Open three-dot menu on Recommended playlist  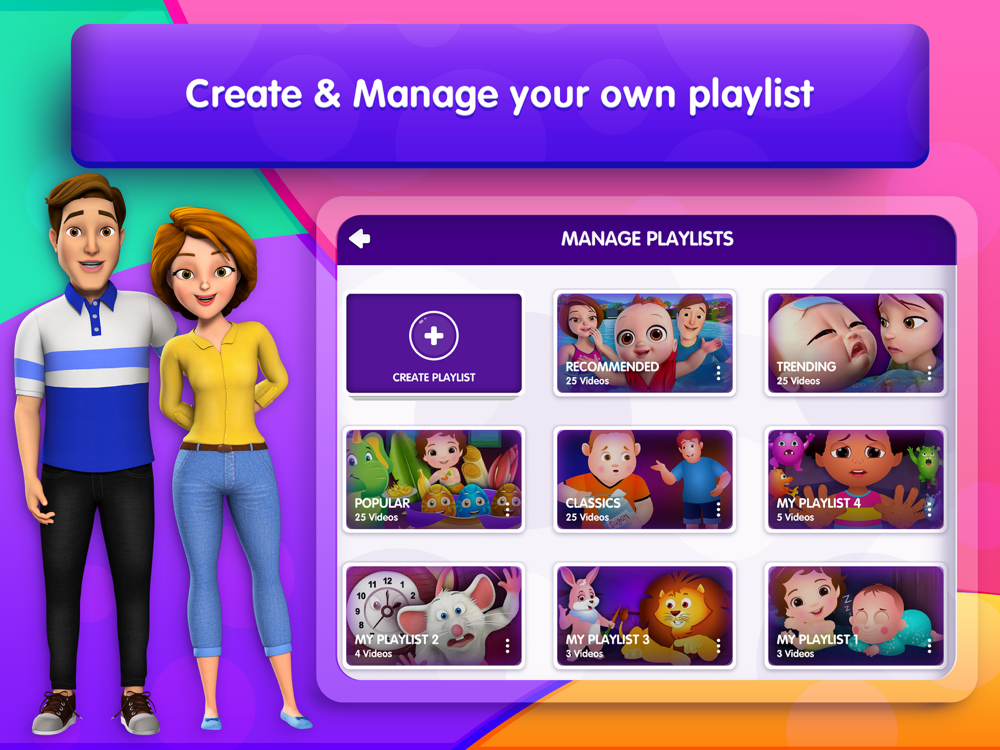point(718,373)
